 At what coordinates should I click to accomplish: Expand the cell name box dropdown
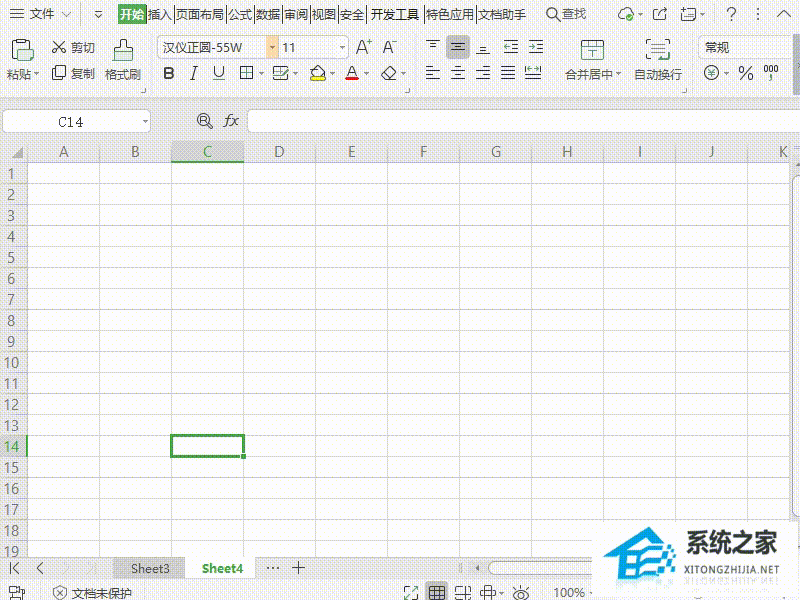(145, 121)
